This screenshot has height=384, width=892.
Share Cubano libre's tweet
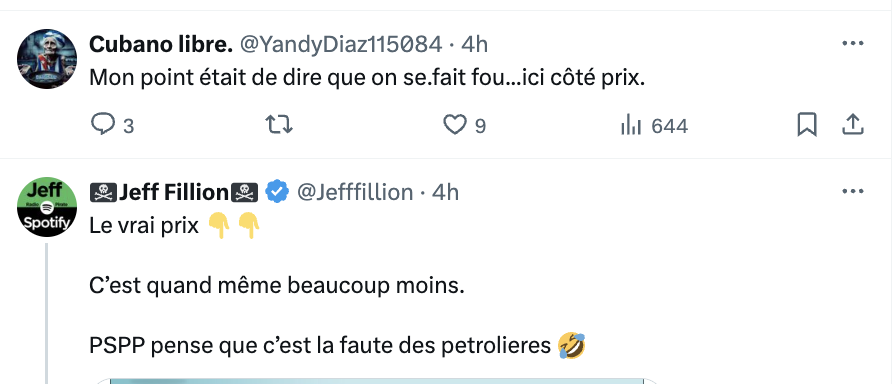pyautogui.click(x=853, y=125)
